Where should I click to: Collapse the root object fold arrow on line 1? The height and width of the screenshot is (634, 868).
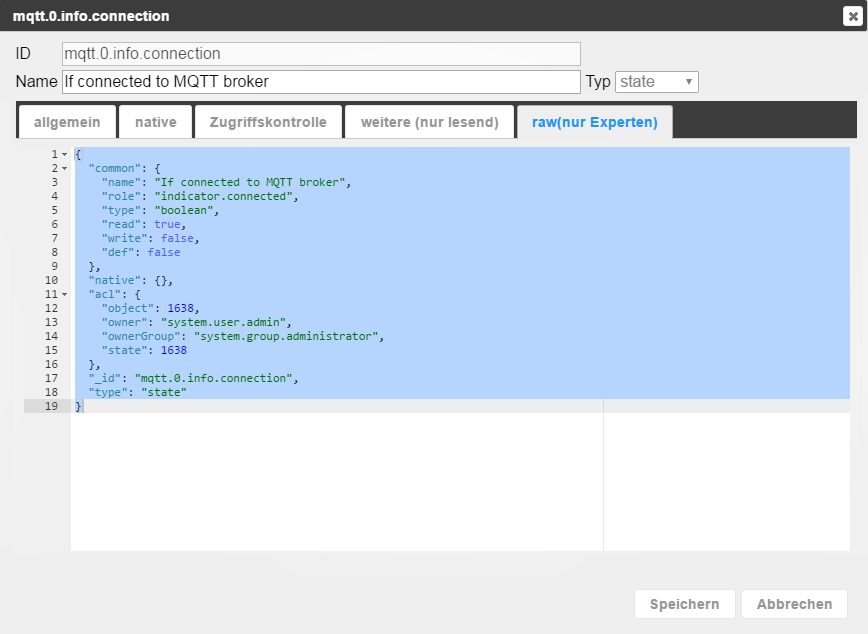(64, 154)
